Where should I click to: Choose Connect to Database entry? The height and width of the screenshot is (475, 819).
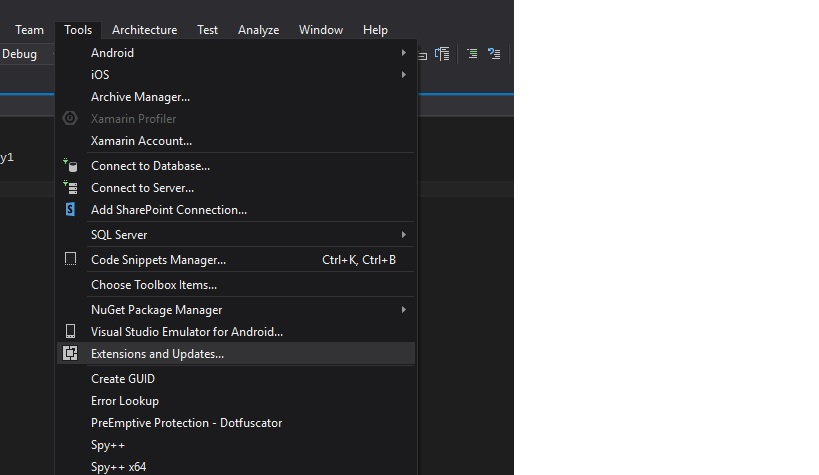[x=236, y=166]
